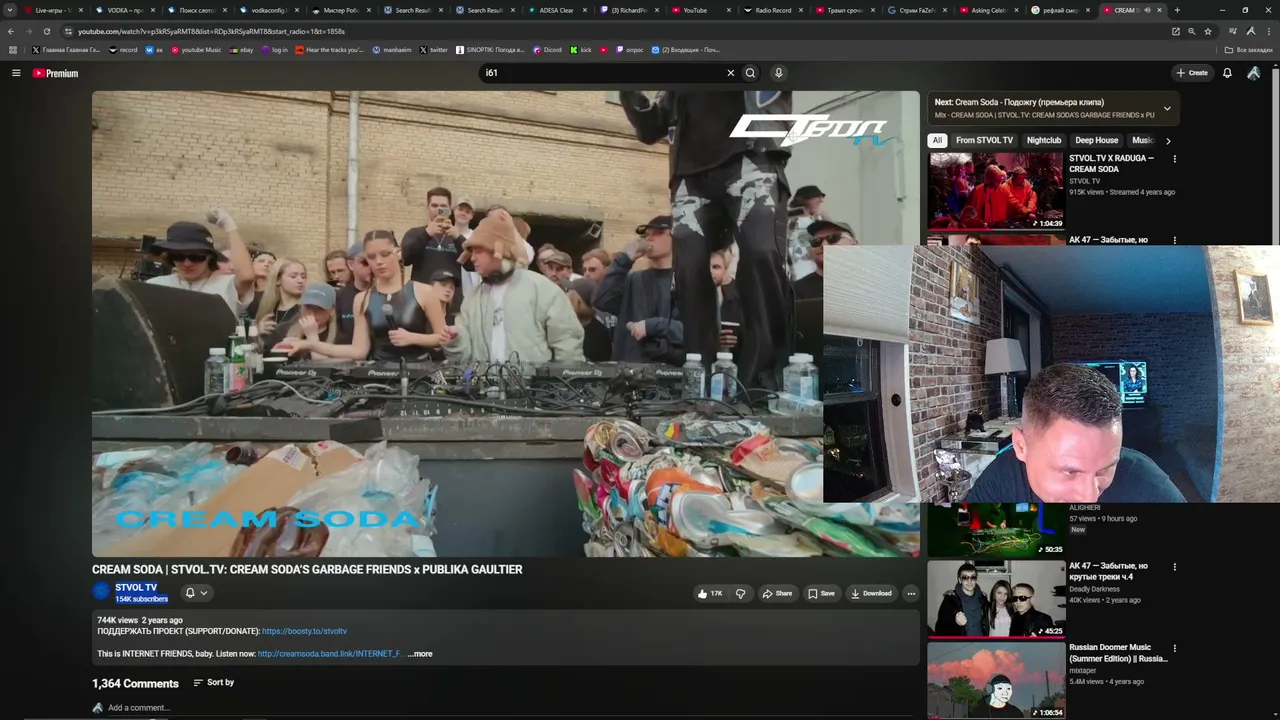Dislike the video with thumbs down

coord(740,593)
